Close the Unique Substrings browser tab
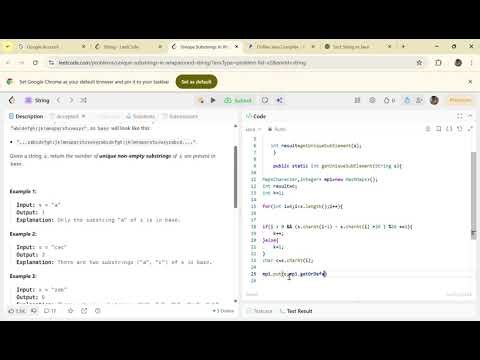 click(x=237, y=47)
